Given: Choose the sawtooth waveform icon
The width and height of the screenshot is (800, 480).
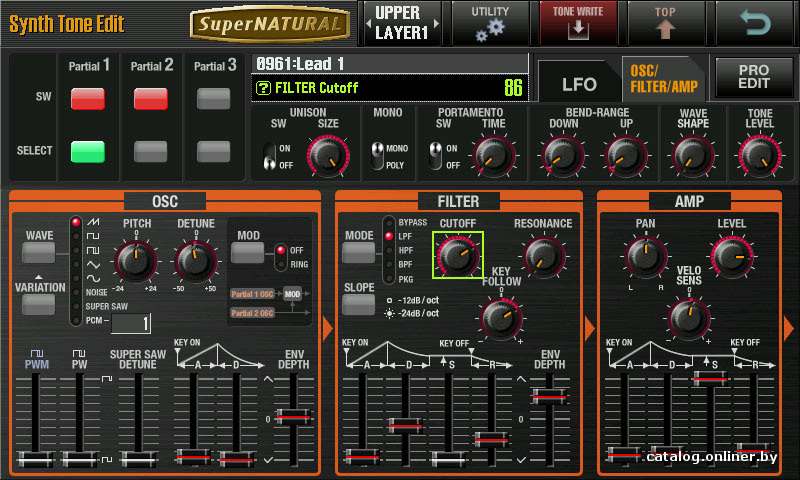Looking at the screenshot, I should (x=93, y=222).
